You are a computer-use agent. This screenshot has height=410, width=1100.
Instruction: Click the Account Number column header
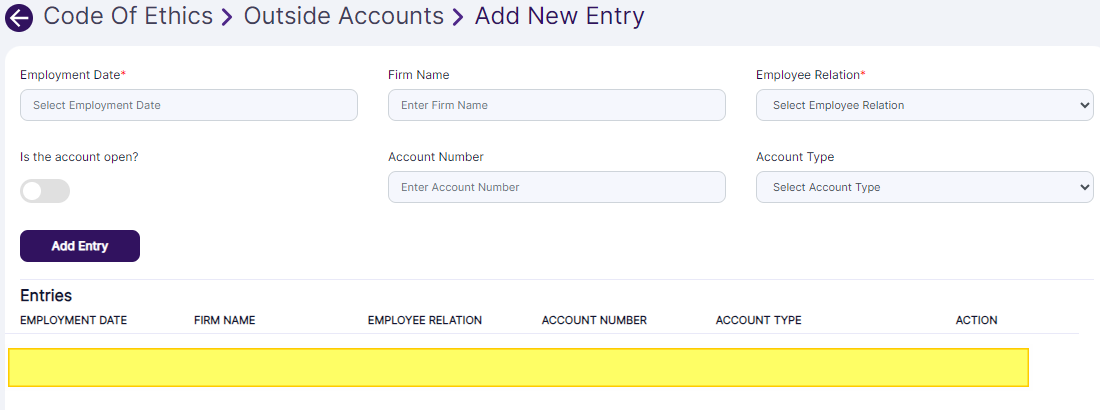point(594,320)
